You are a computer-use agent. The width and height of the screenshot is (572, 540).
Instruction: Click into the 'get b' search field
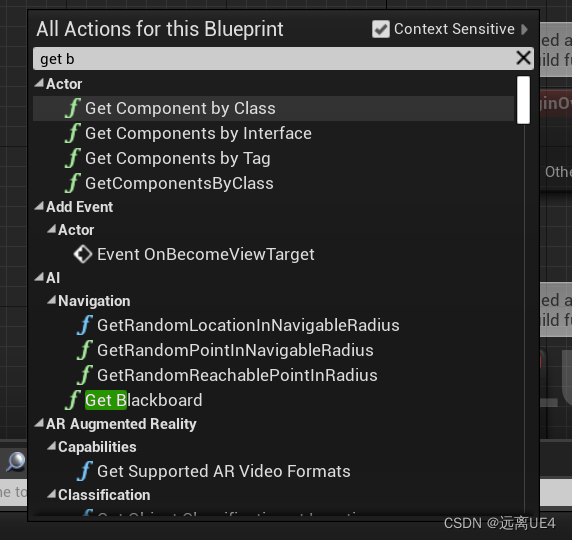click(x=274, y=58)
